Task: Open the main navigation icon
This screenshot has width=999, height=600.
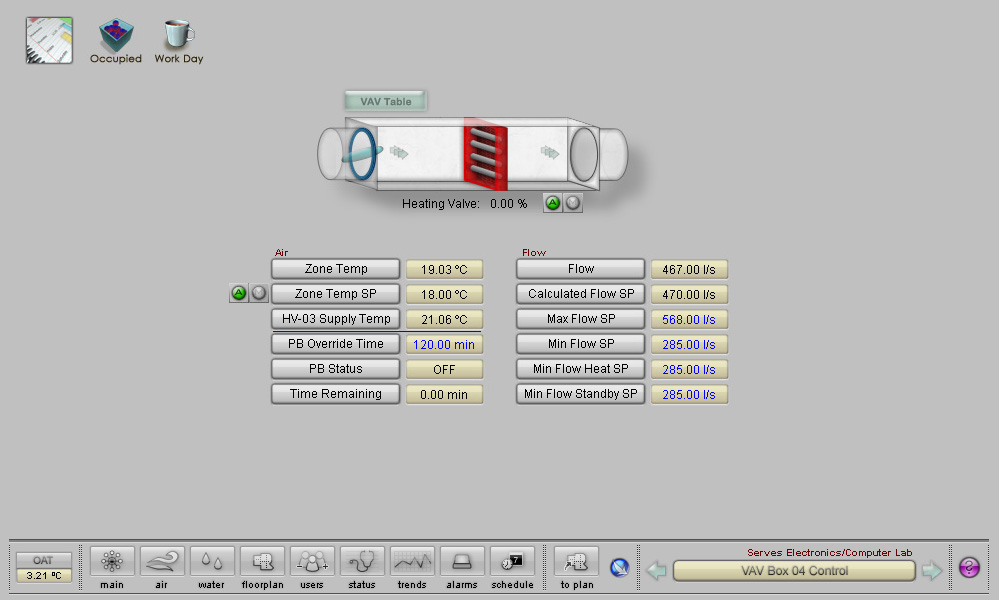Action: click(x=112, y=561)
